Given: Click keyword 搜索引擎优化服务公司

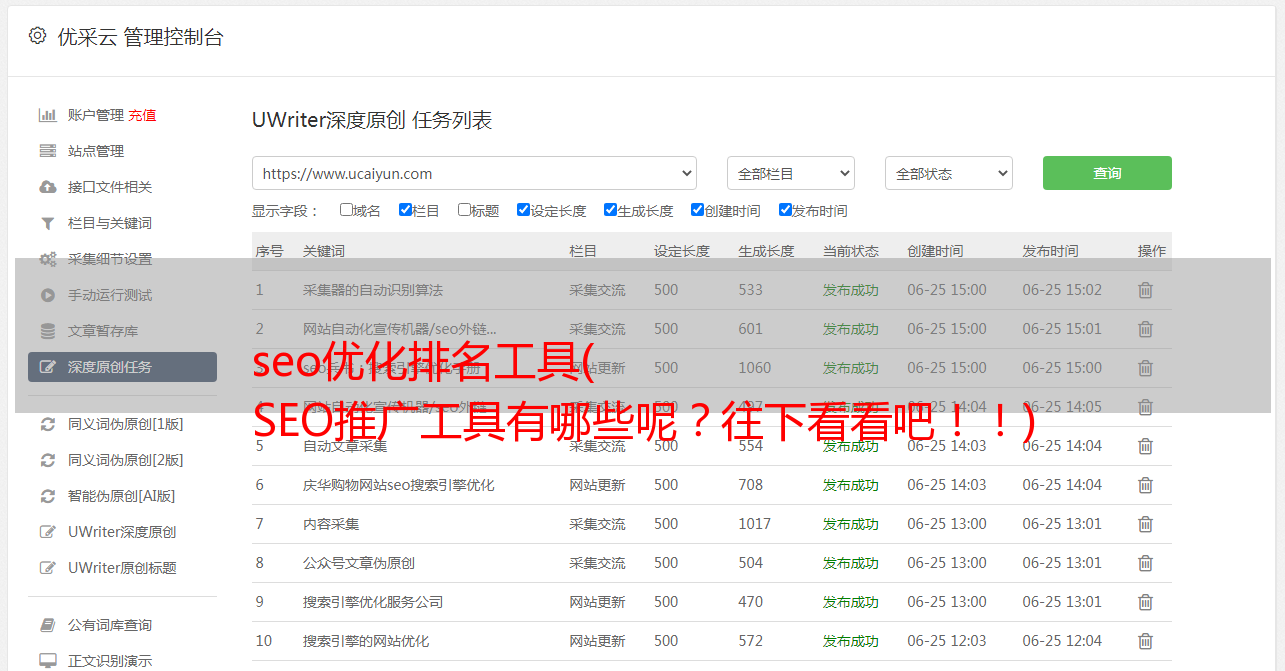Looking at the screenshot, I should [373, 602].
